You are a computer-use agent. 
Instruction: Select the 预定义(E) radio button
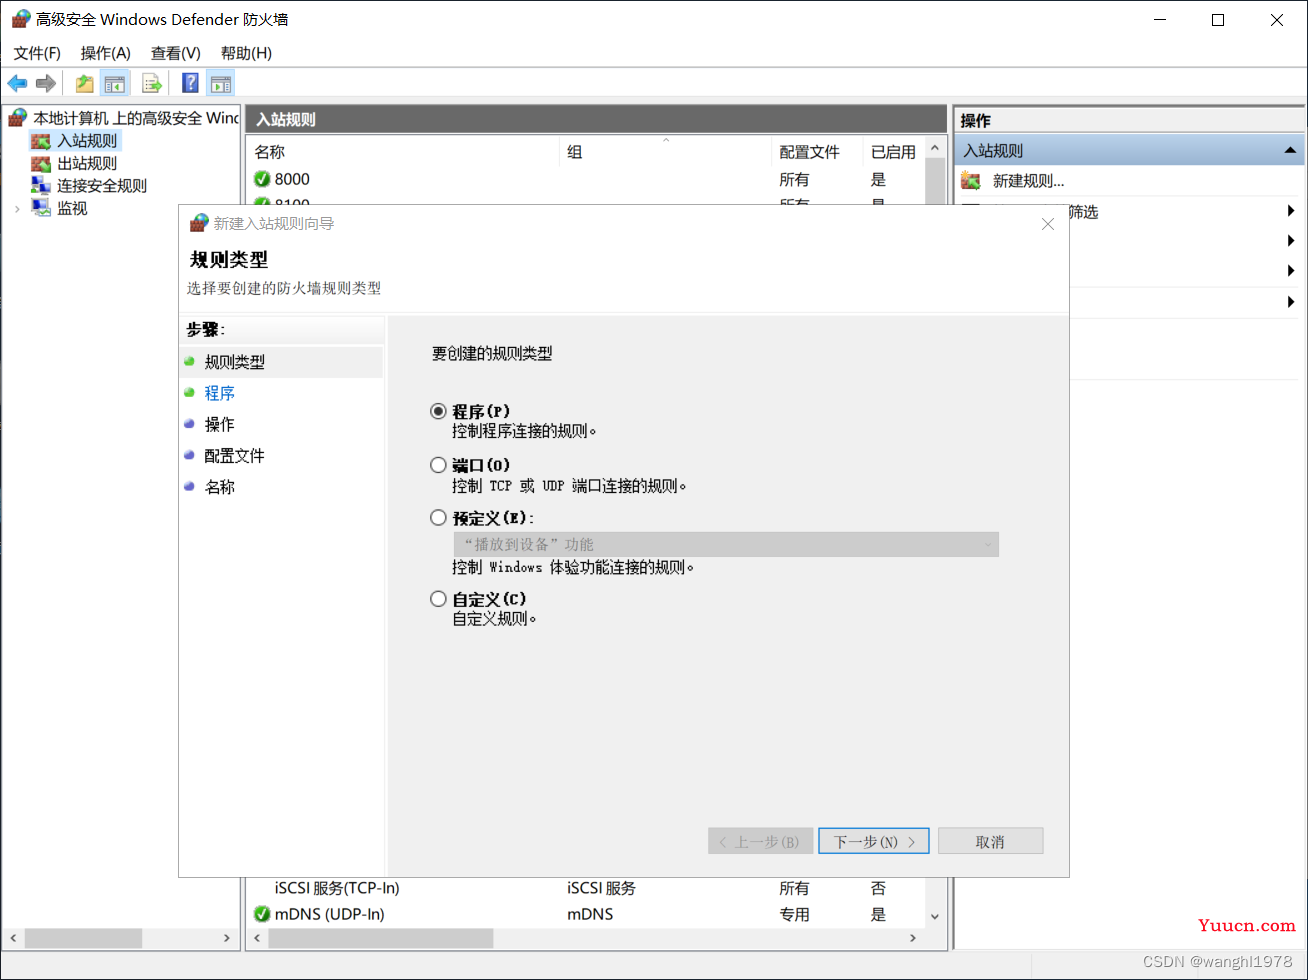pyautogui.click(x=438, y=518)
